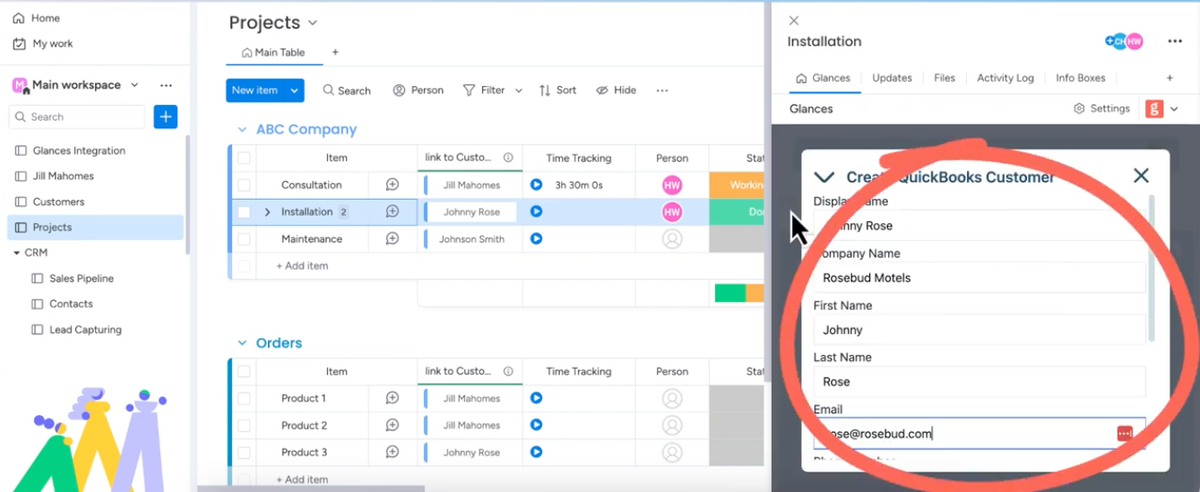Open the Consultation conversation icon
1200x492 pixels.
(392, 185)
